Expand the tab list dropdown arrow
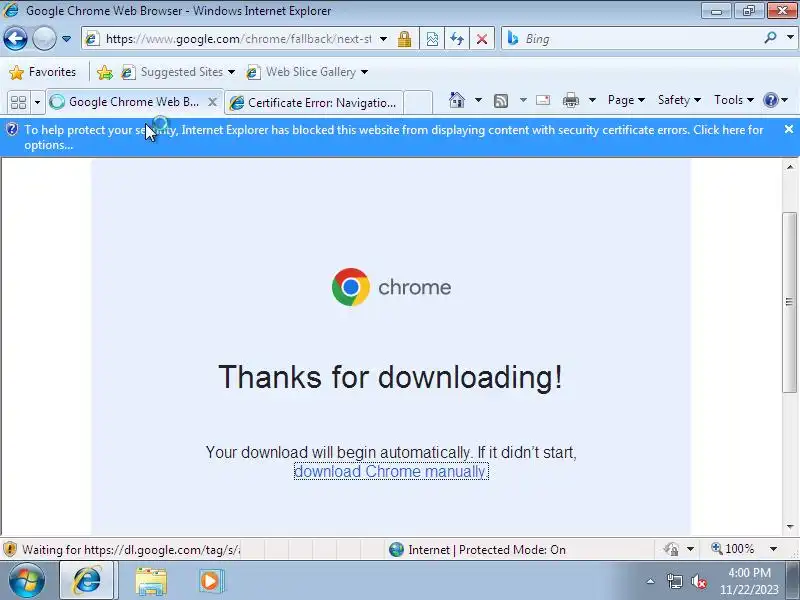 [37, 103]
